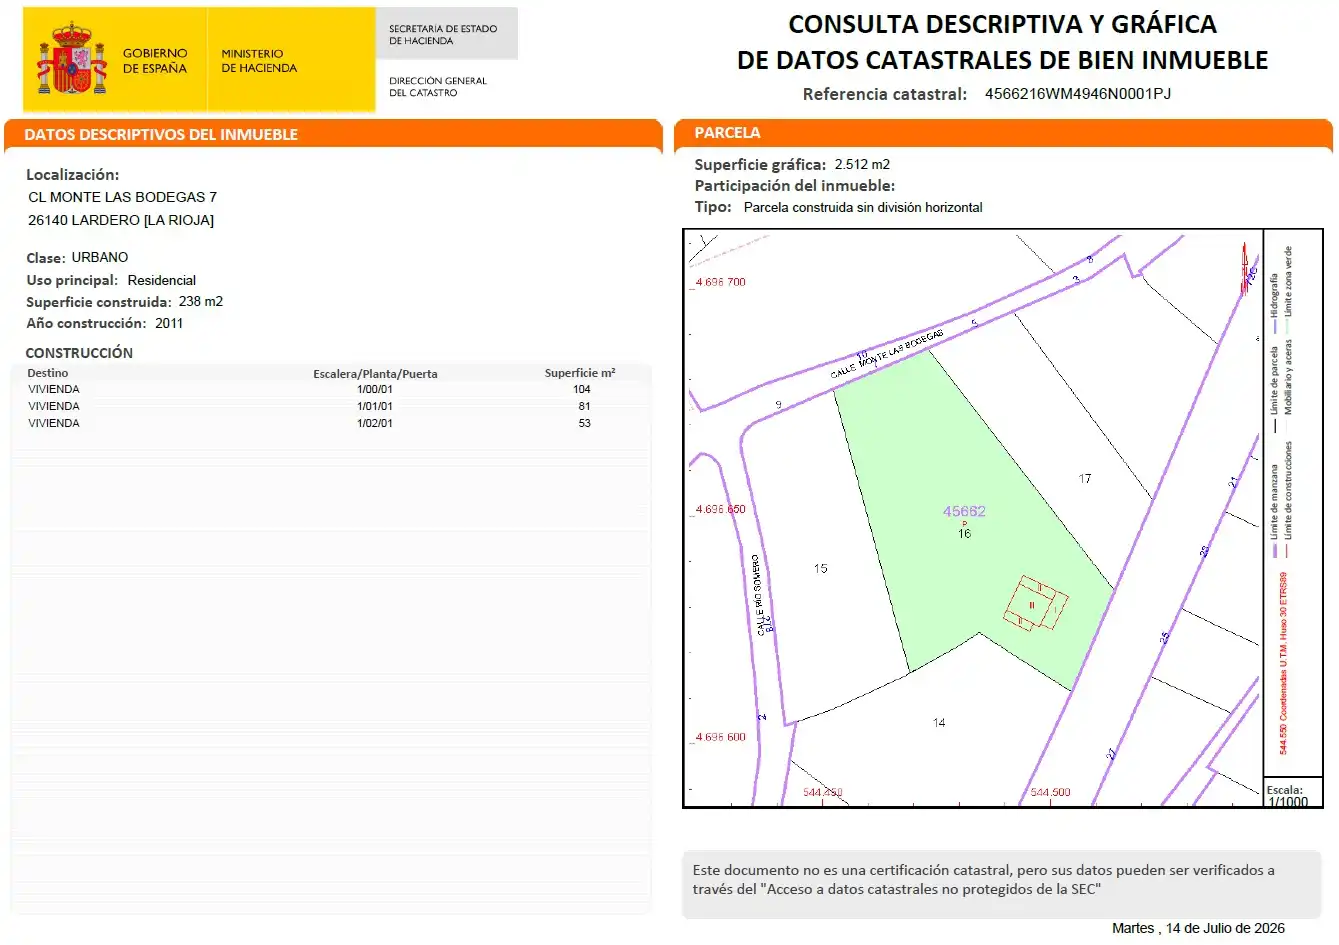Click street number '27' on the map
The image size is (1339, 945).
[1111, 753]
